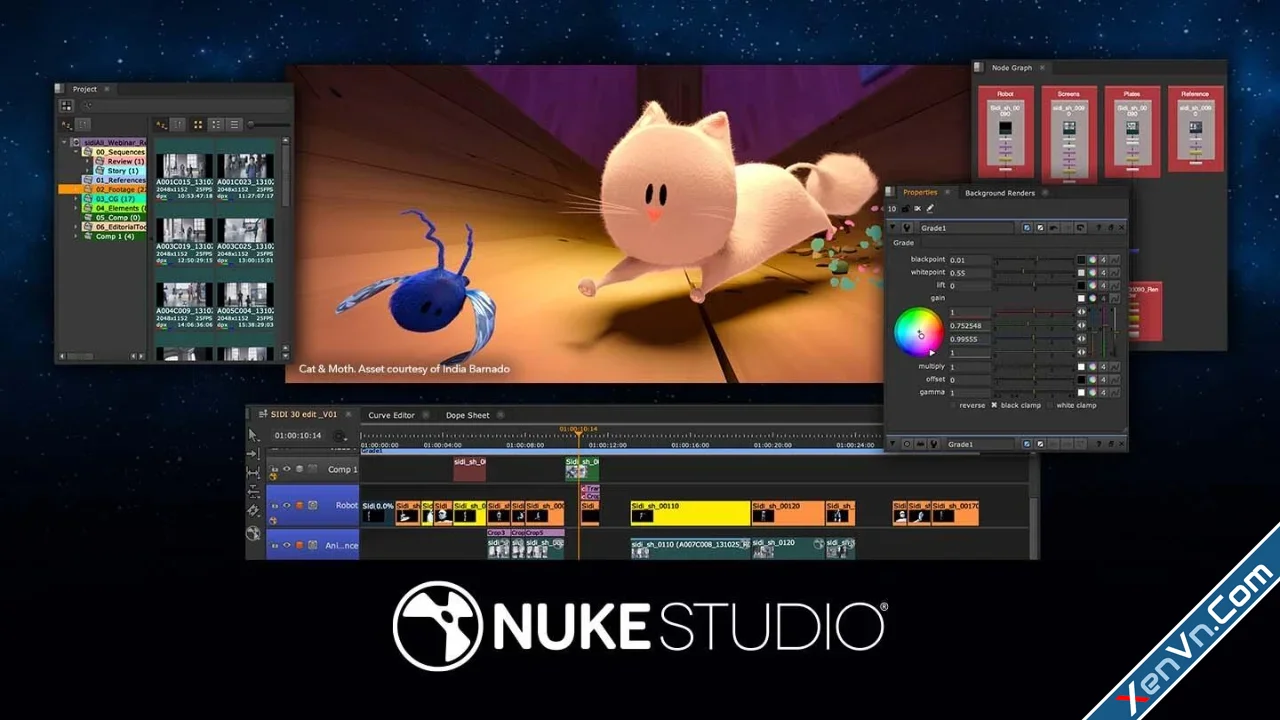Click the bottom radial icon in timeline toolbar
This screenshot has width=1280, height=720.
tap(253, 534)
